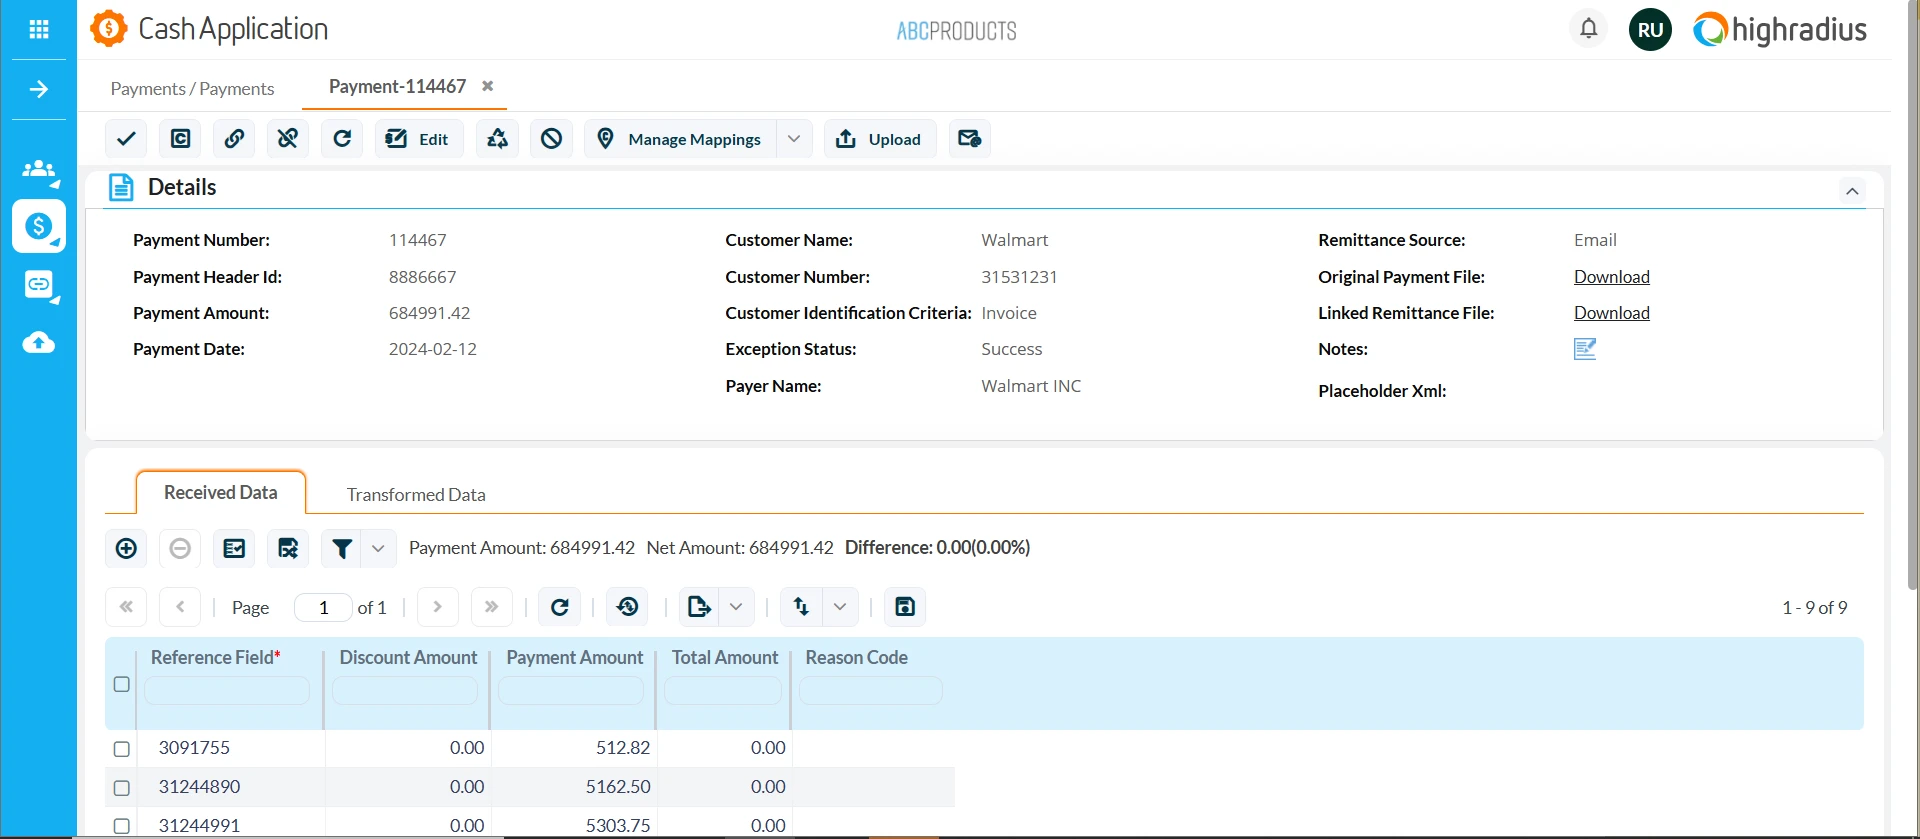Viewport: 1920px width, 839px height.
Task: Toggle the select-all checkbox in table header
Action: click(x=122, y=685)
